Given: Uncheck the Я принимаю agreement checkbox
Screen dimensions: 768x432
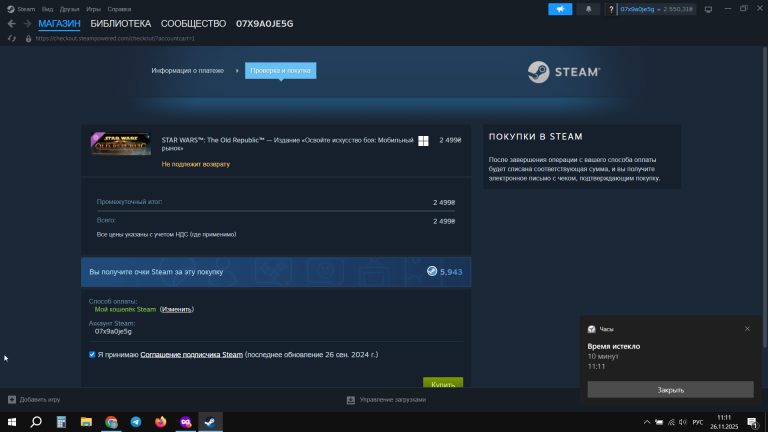Looking at the screenshot, I should pos(92,355).
